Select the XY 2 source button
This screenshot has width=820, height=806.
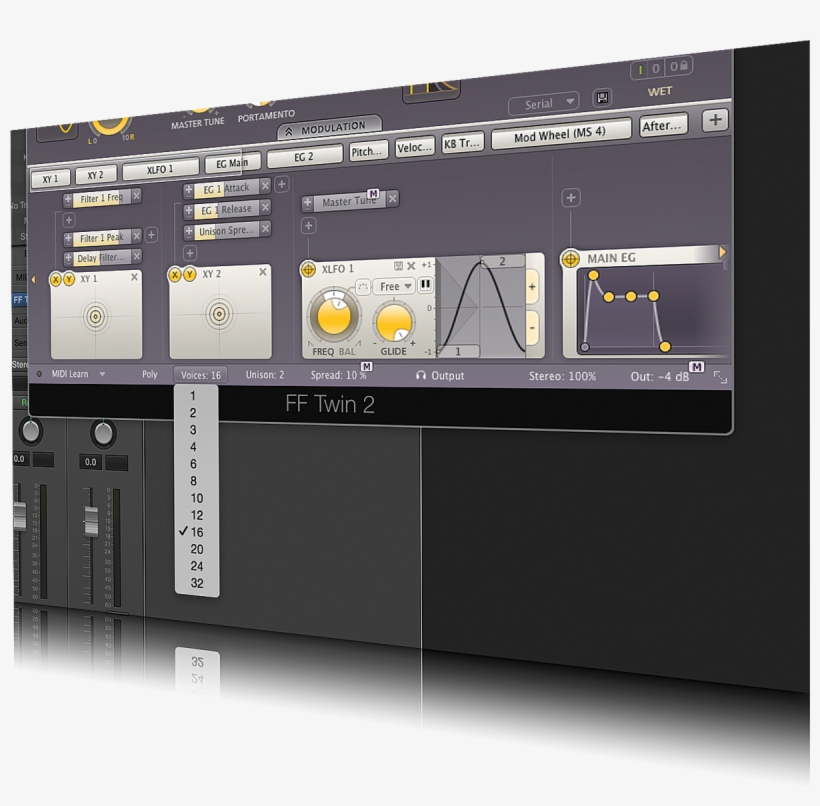[95, 175]
